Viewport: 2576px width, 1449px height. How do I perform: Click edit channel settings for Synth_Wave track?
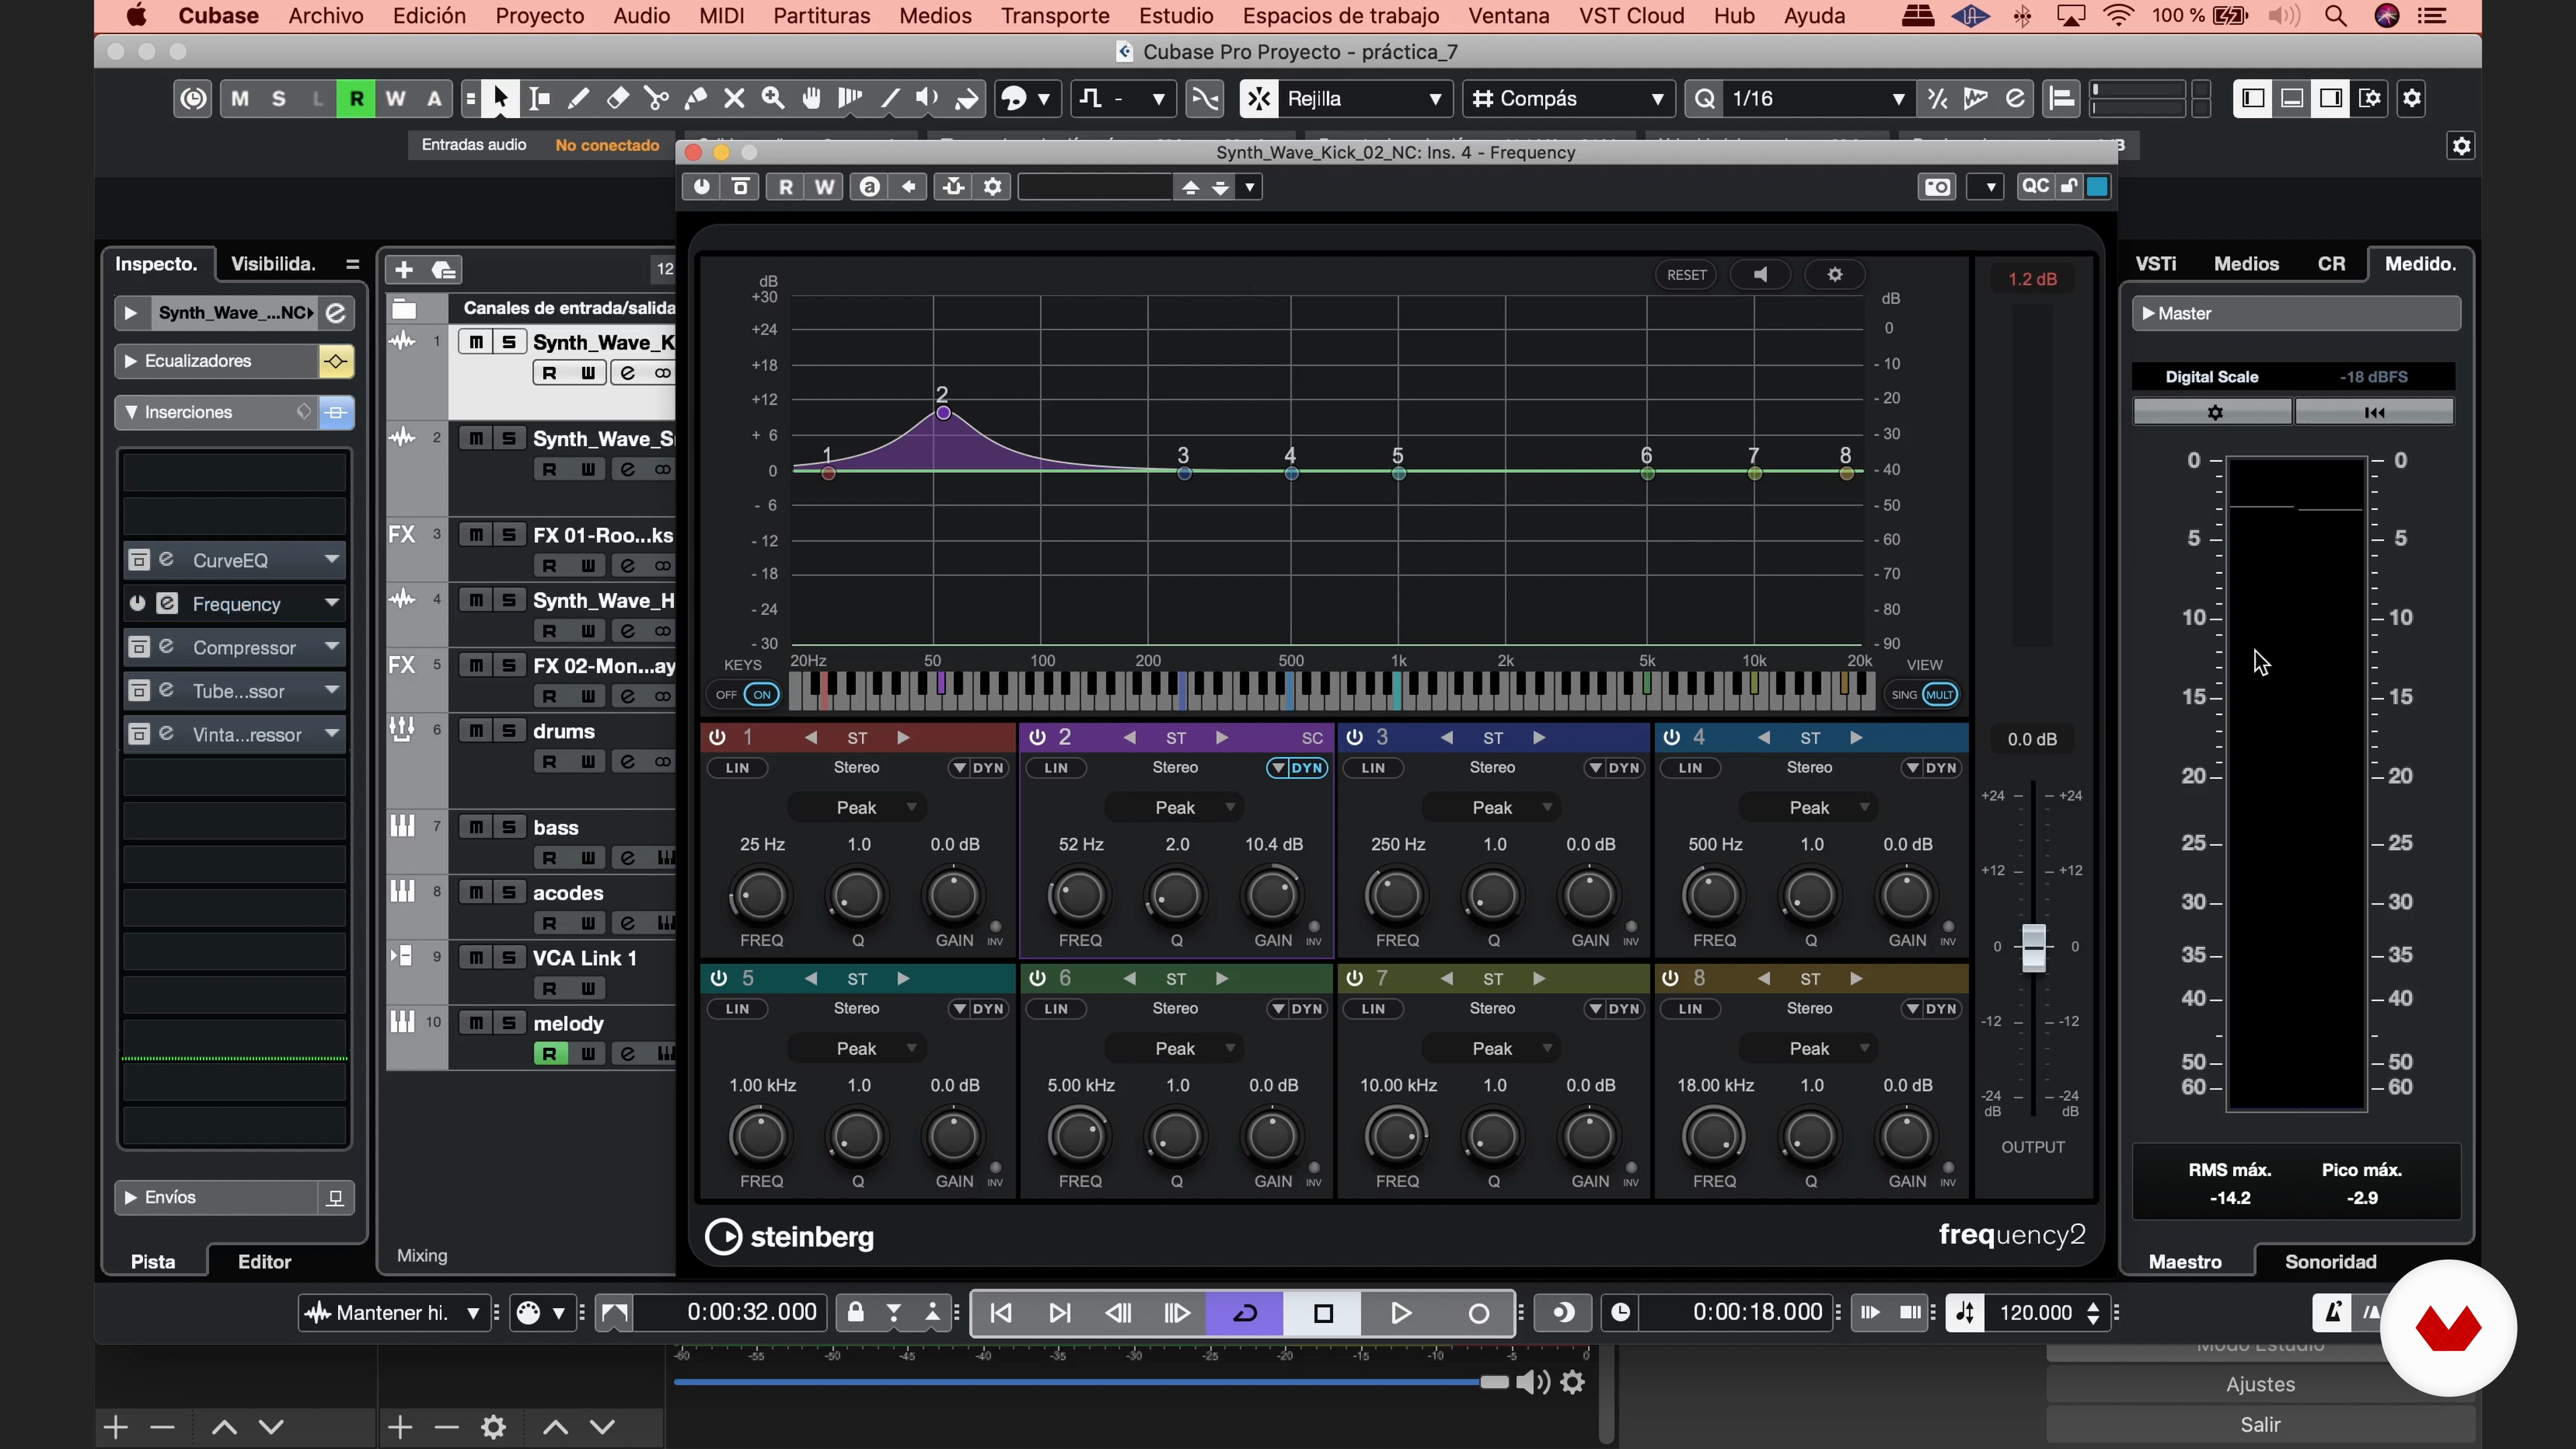(336, 313)
